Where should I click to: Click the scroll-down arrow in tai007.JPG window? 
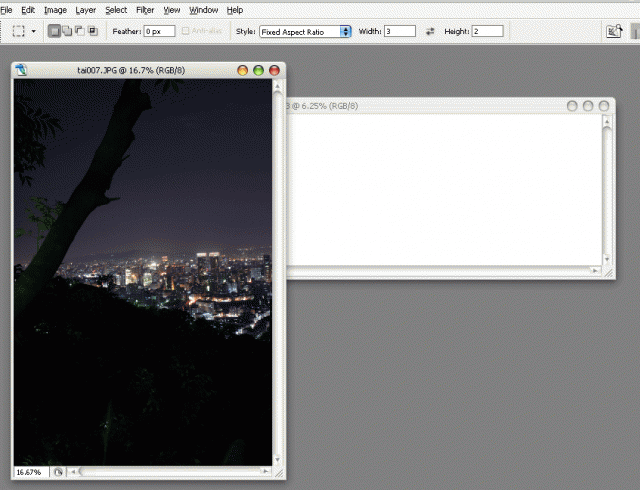(278, 460)
